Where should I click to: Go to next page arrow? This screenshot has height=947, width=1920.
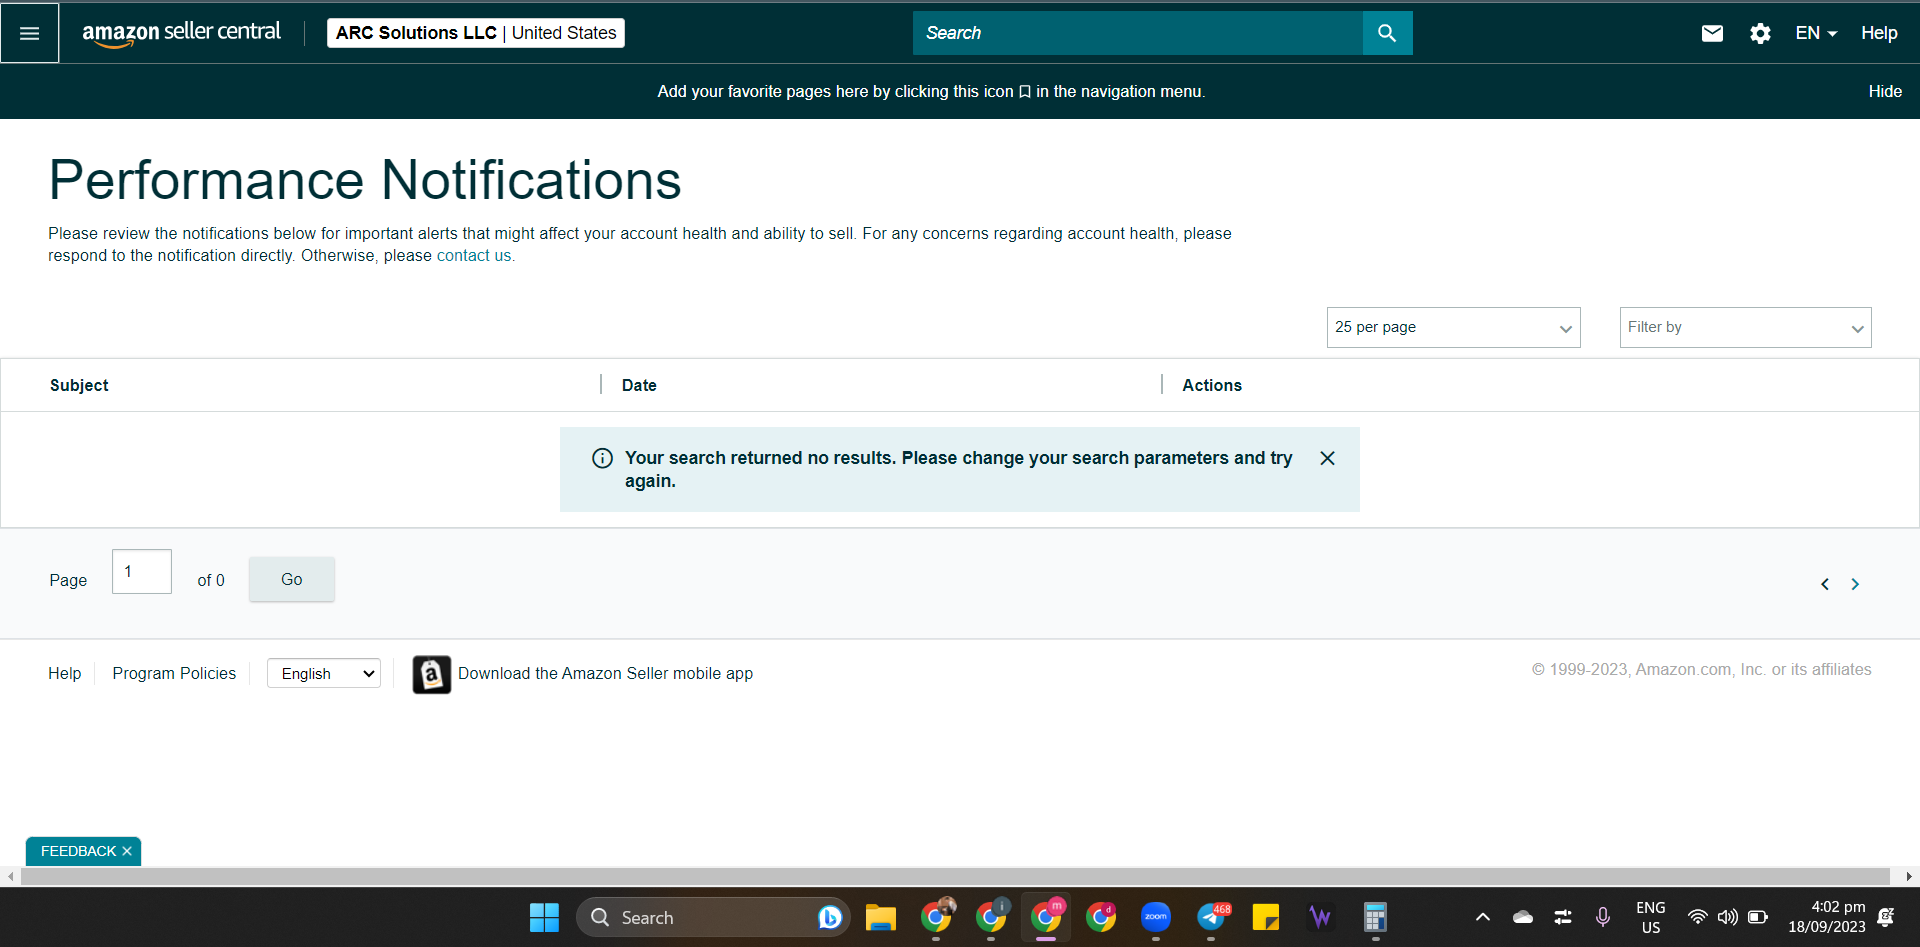tap(1855, 584)
